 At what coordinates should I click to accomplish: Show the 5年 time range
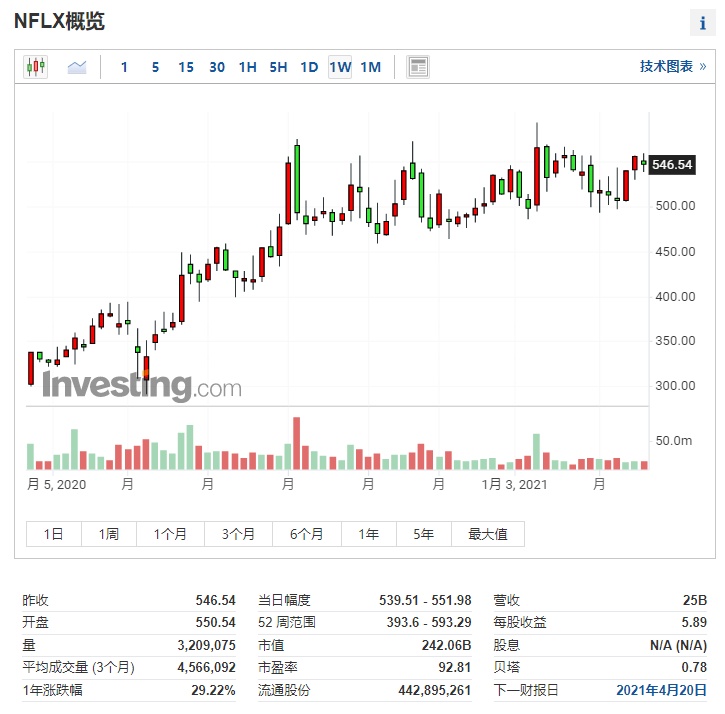424,534
